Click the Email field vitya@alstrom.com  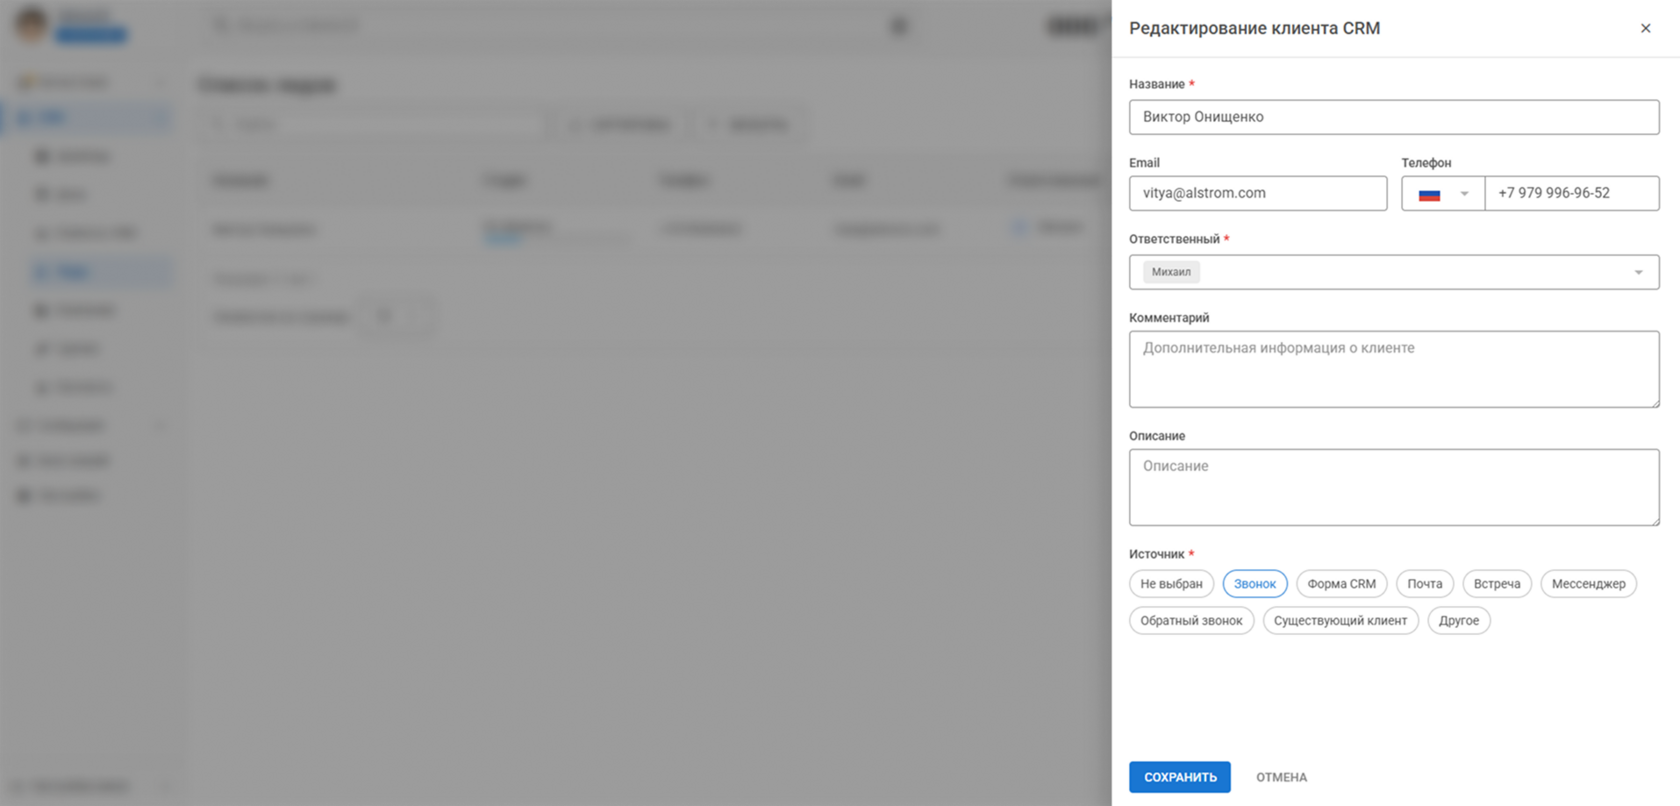click(x=1258, y=193)
